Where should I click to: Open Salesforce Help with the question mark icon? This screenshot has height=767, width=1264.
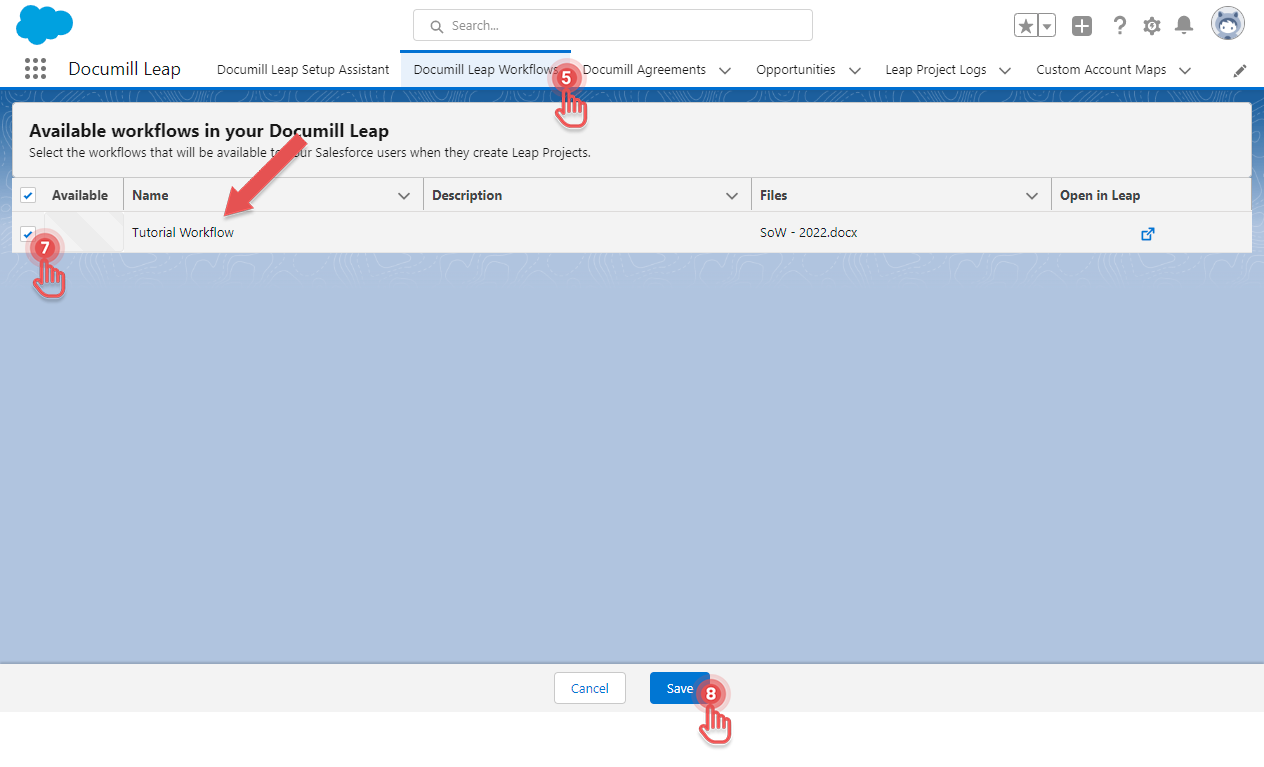coord(1119,25)
